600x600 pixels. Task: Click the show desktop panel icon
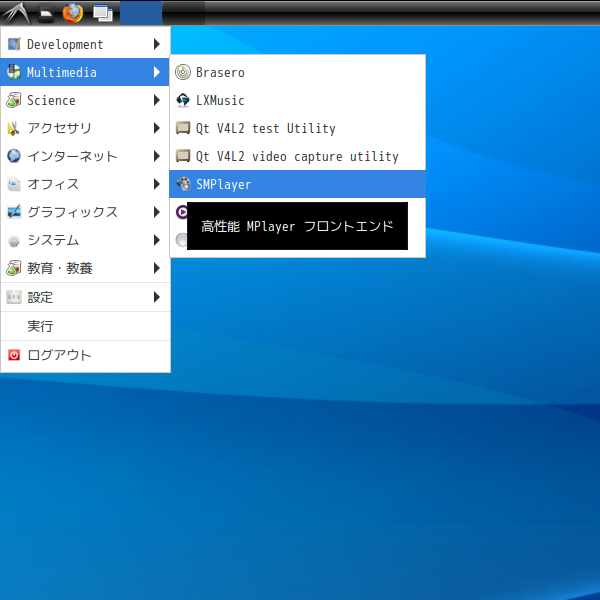[103, 14]
